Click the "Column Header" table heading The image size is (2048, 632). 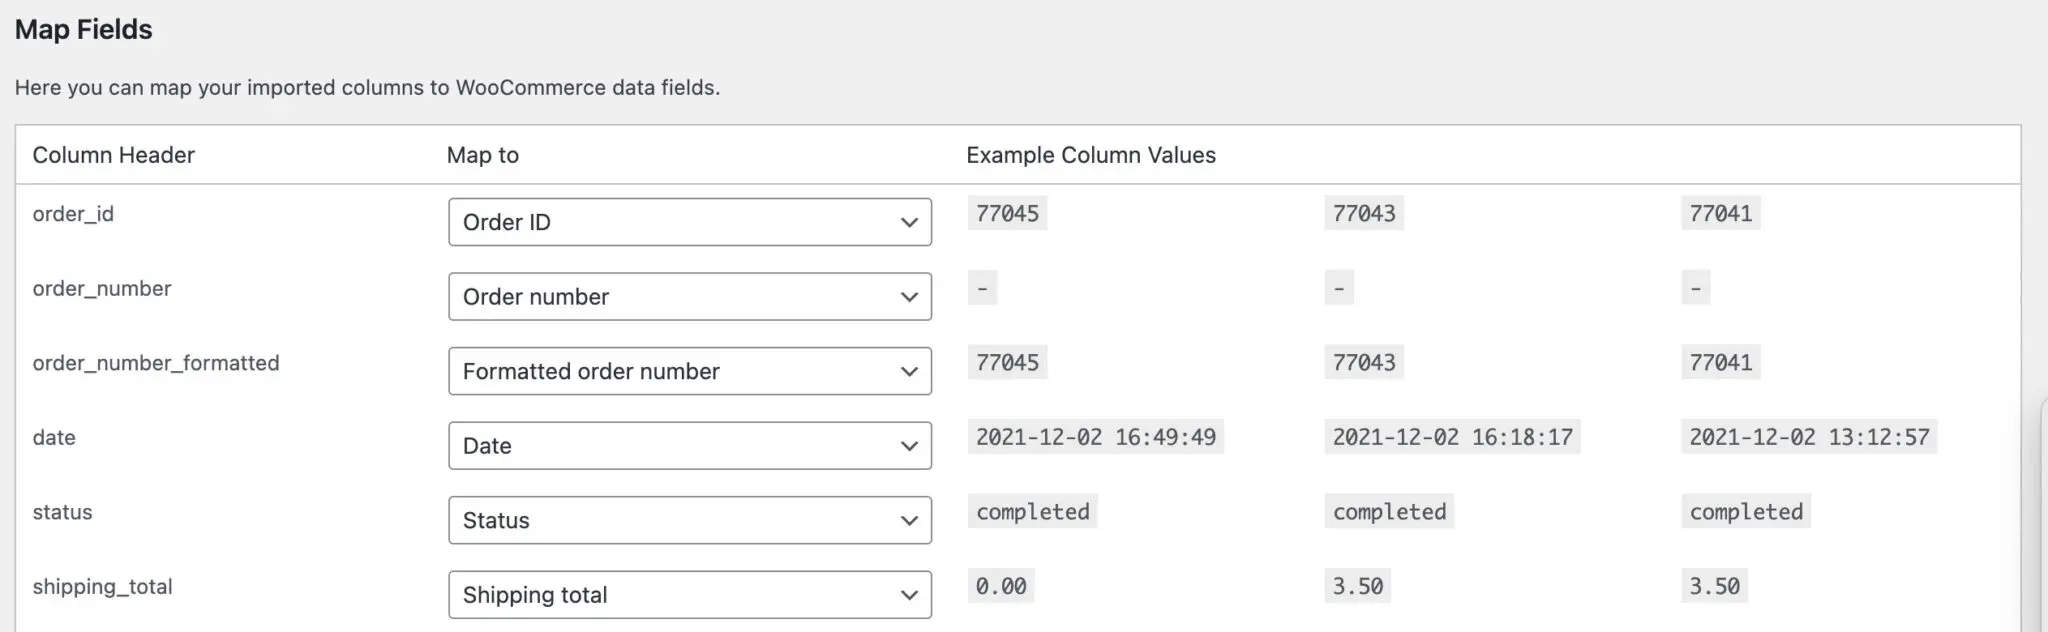[113, 155]
